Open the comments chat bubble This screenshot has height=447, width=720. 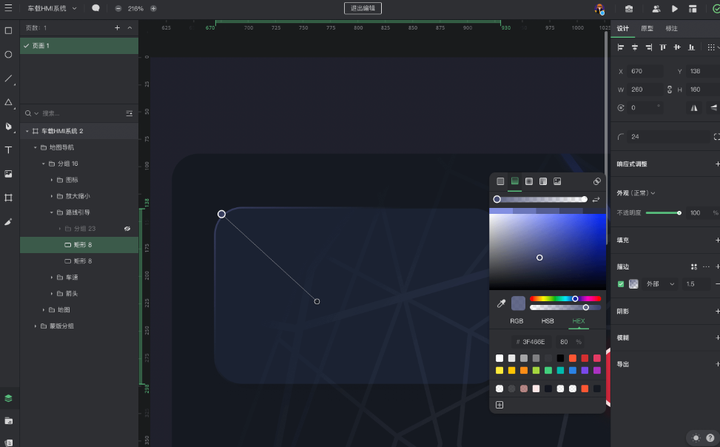click(x=96, y=8)
